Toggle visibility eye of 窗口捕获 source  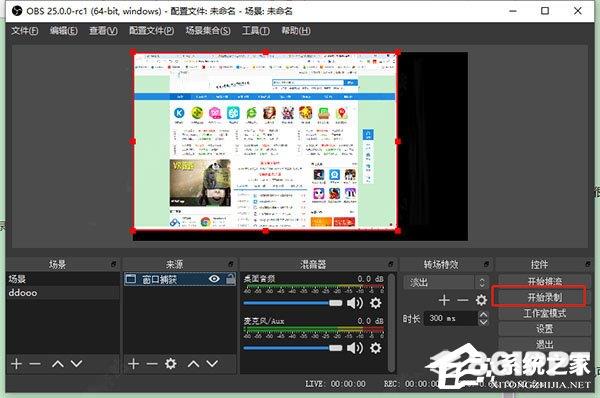pos(214,279)
